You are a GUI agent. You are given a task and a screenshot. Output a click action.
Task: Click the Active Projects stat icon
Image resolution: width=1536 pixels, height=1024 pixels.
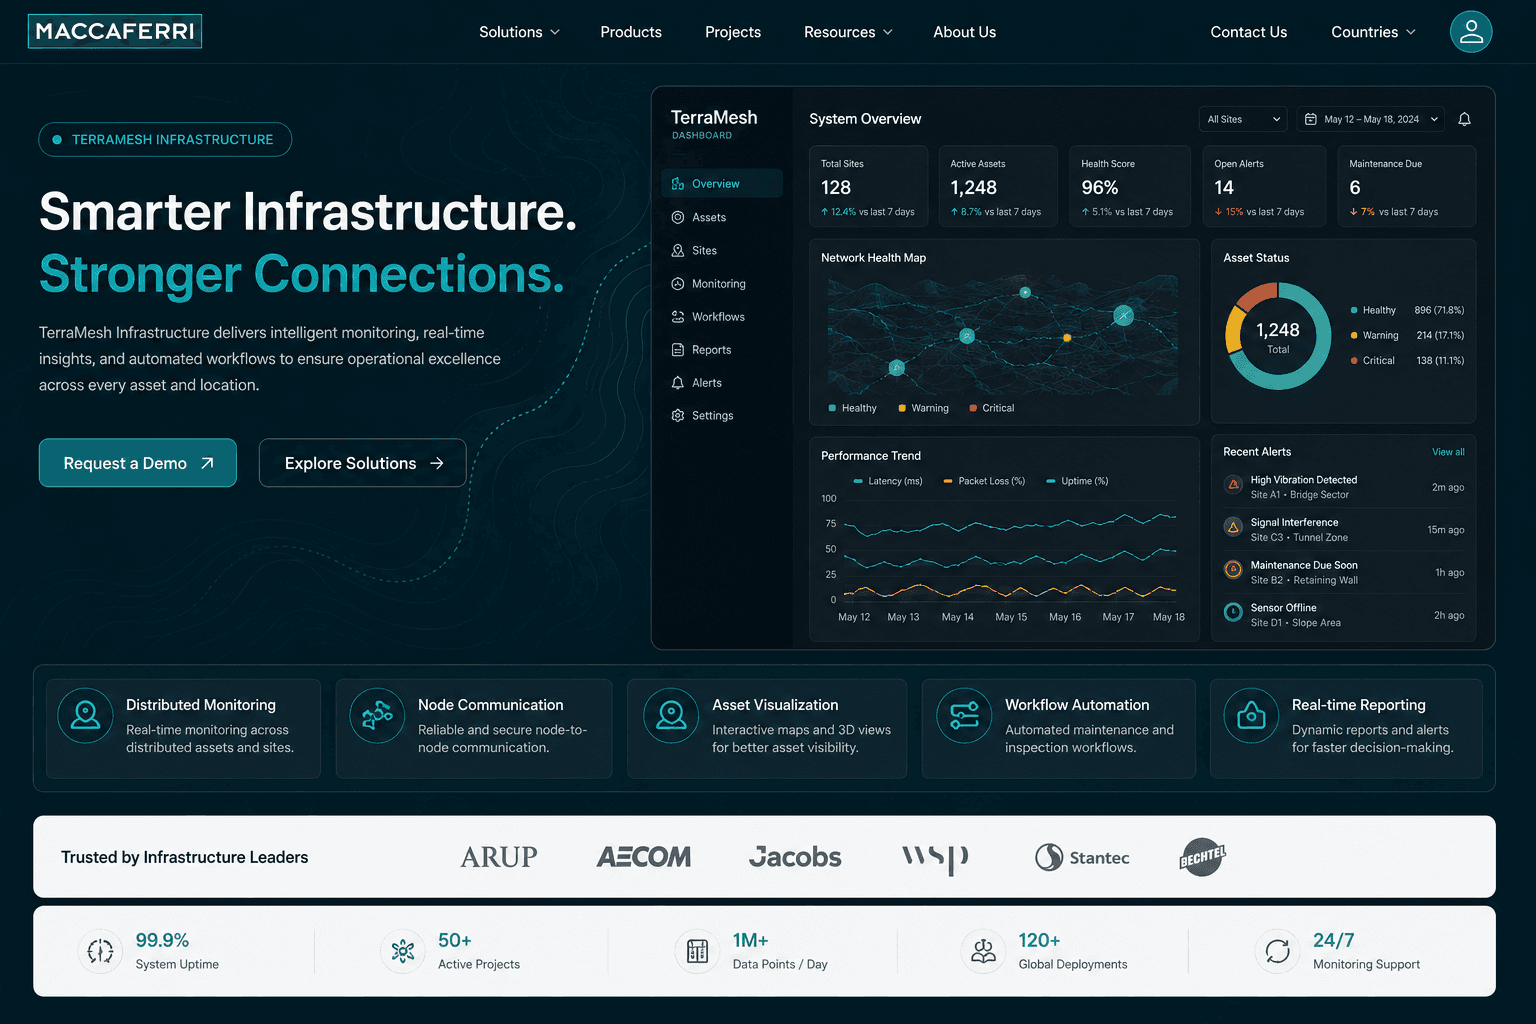pos(403,951)
